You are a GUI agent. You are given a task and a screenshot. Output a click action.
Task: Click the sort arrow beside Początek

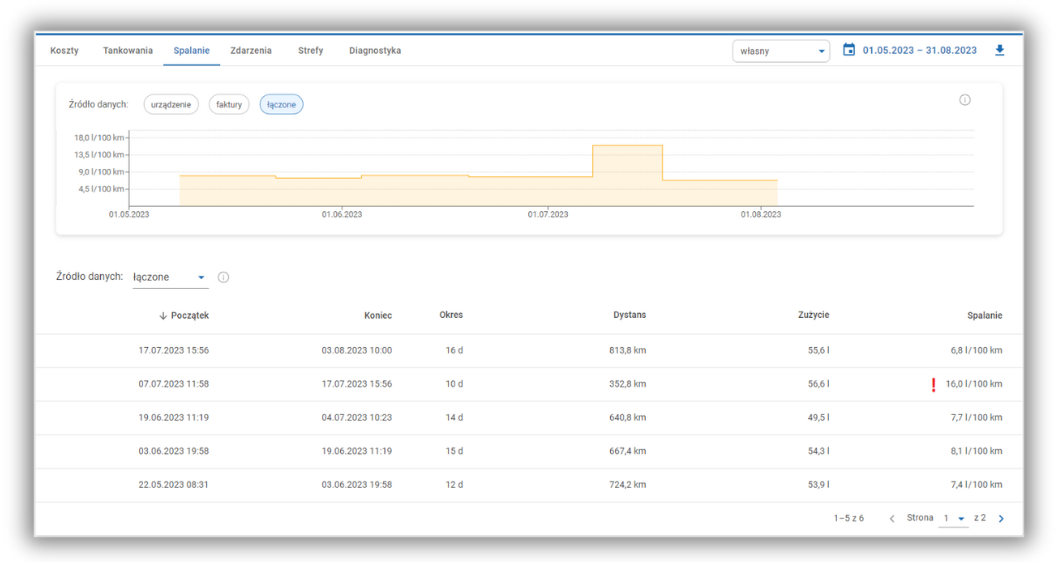163,316
